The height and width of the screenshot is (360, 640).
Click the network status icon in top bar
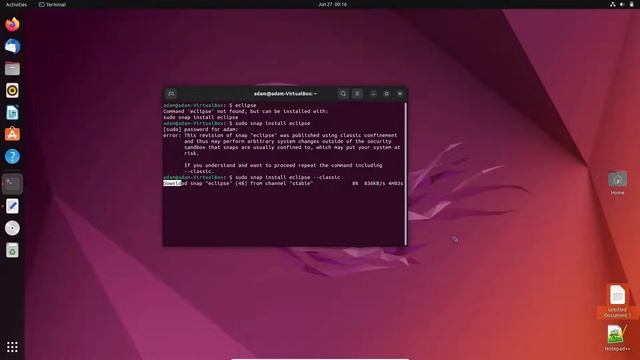coord(612,4)
